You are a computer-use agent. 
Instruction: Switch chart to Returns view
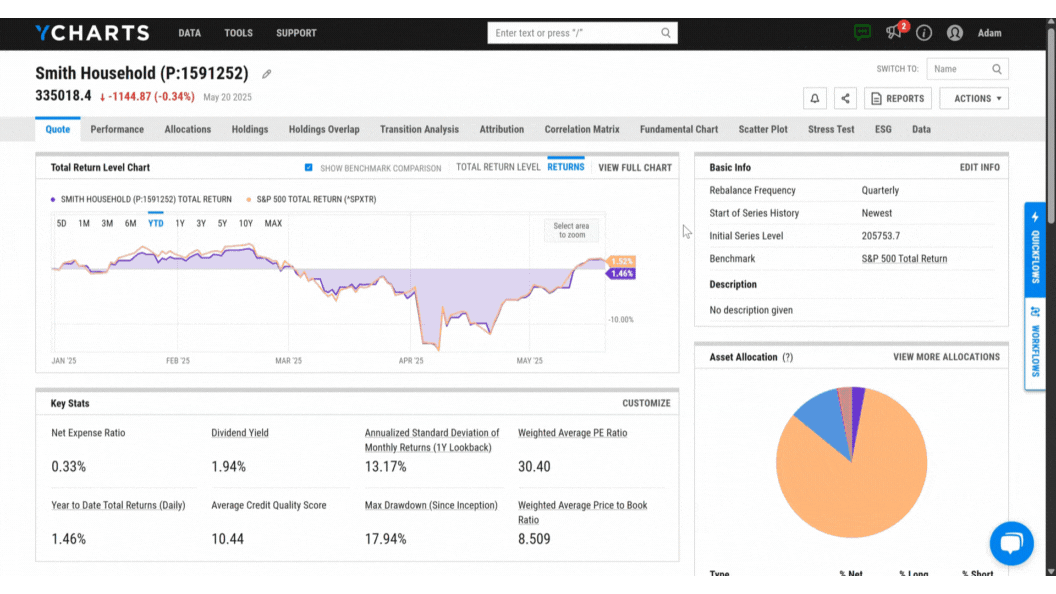click(566, 167)
